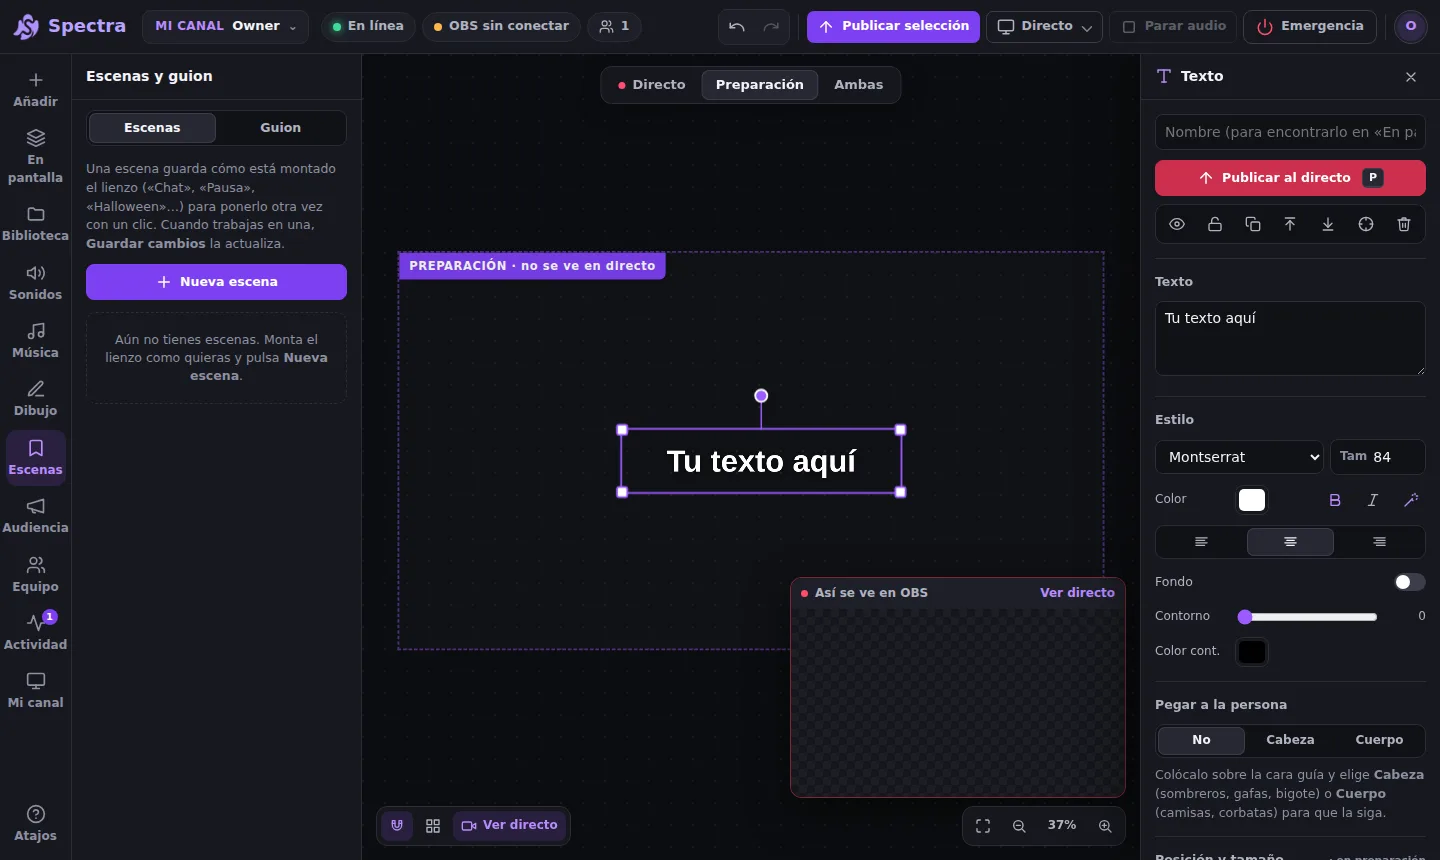
Task: Click Publicar al directo
Action: 1290,178
